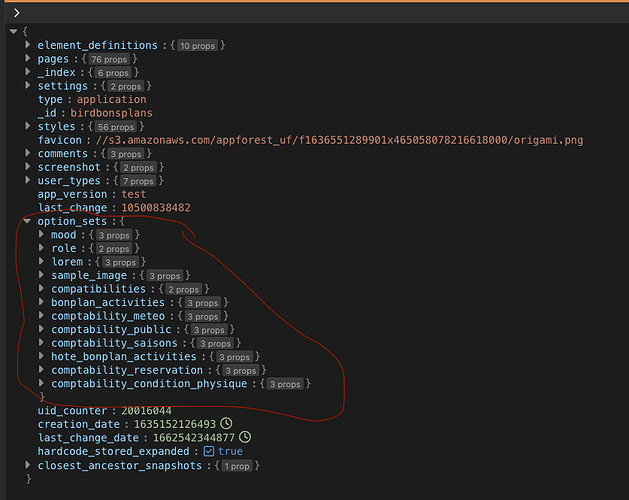Expand the lorem option set
The width and height of the screenshot is (629, 500).
click(x=41, y=261)
